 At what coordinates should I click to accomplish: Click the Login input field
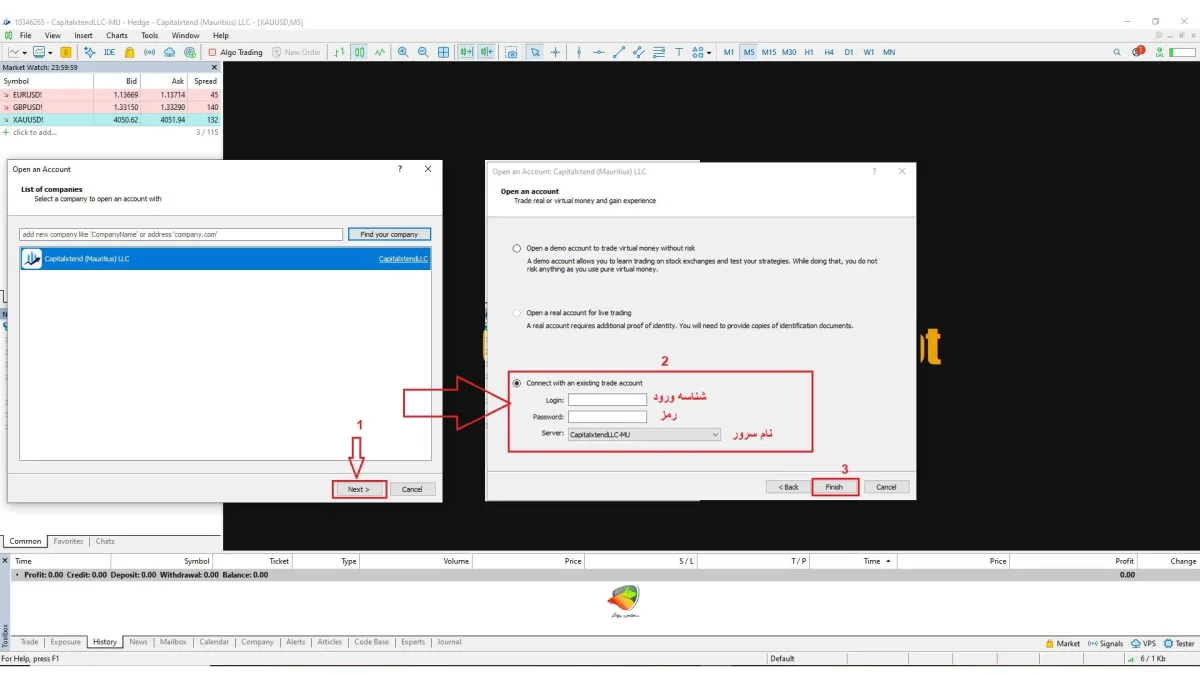[607, 400]
